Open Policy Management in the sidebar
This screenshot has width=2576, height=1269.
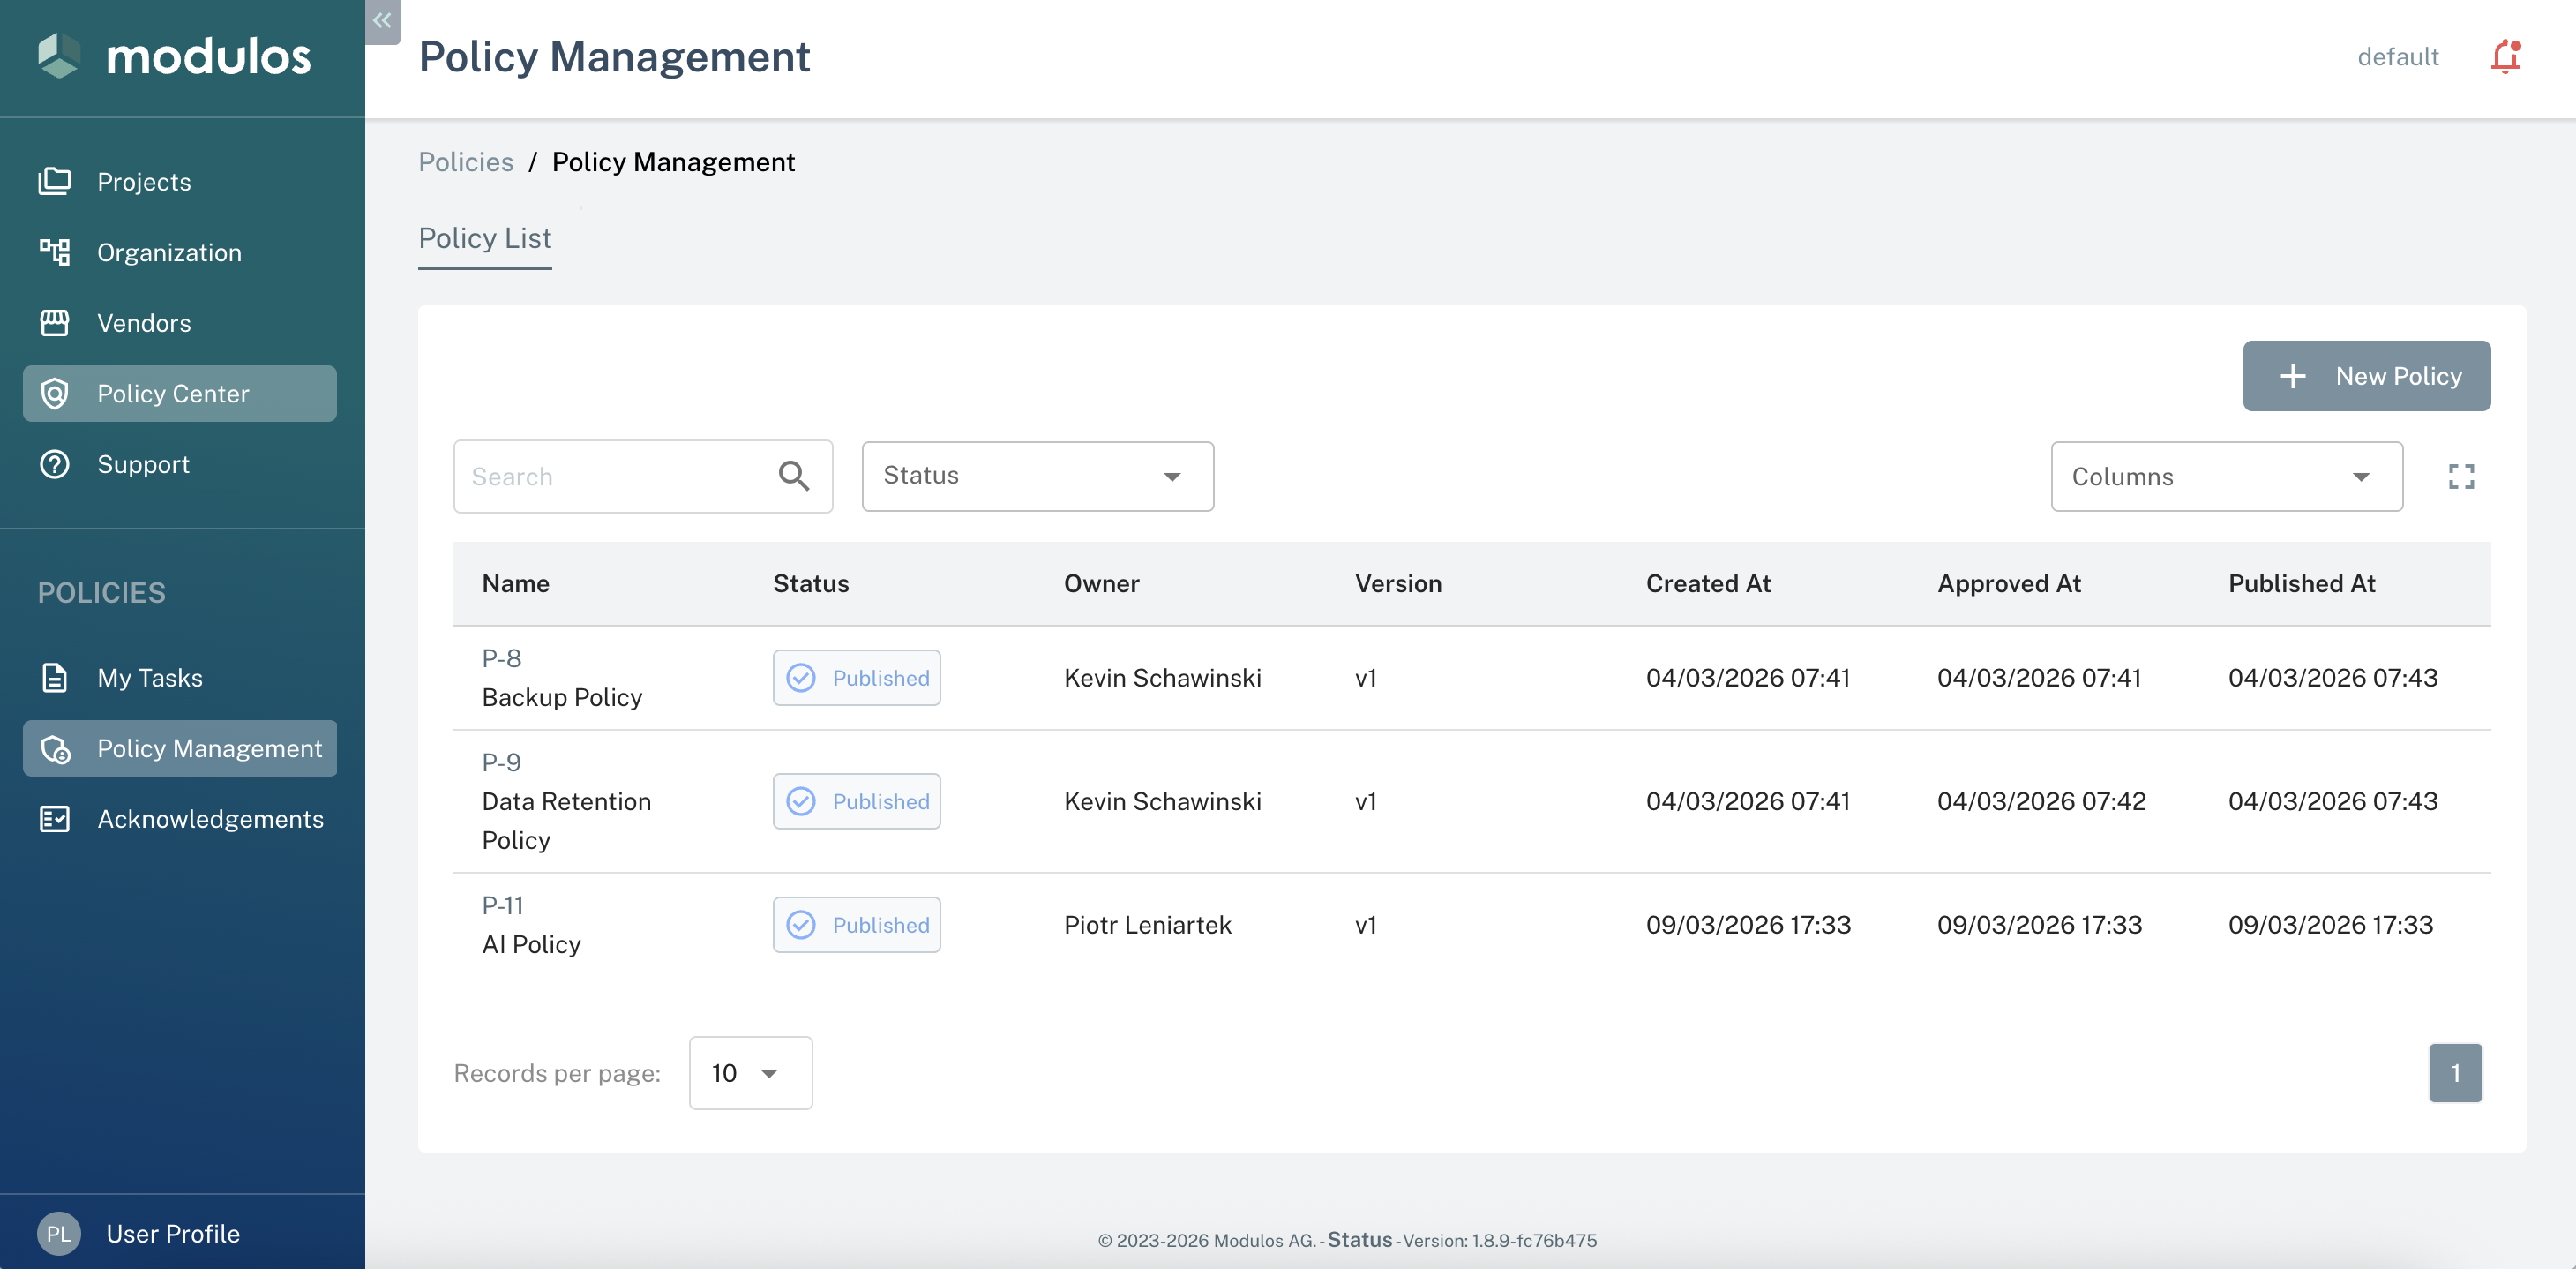tap(209, 747)
